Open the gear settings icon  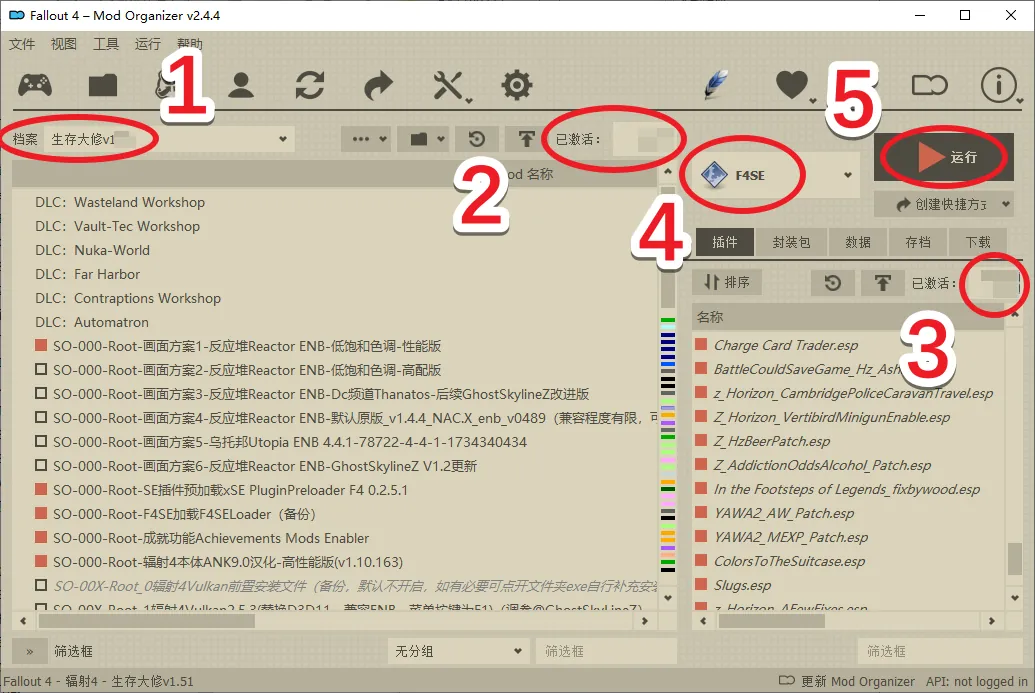tap(516, 85)
